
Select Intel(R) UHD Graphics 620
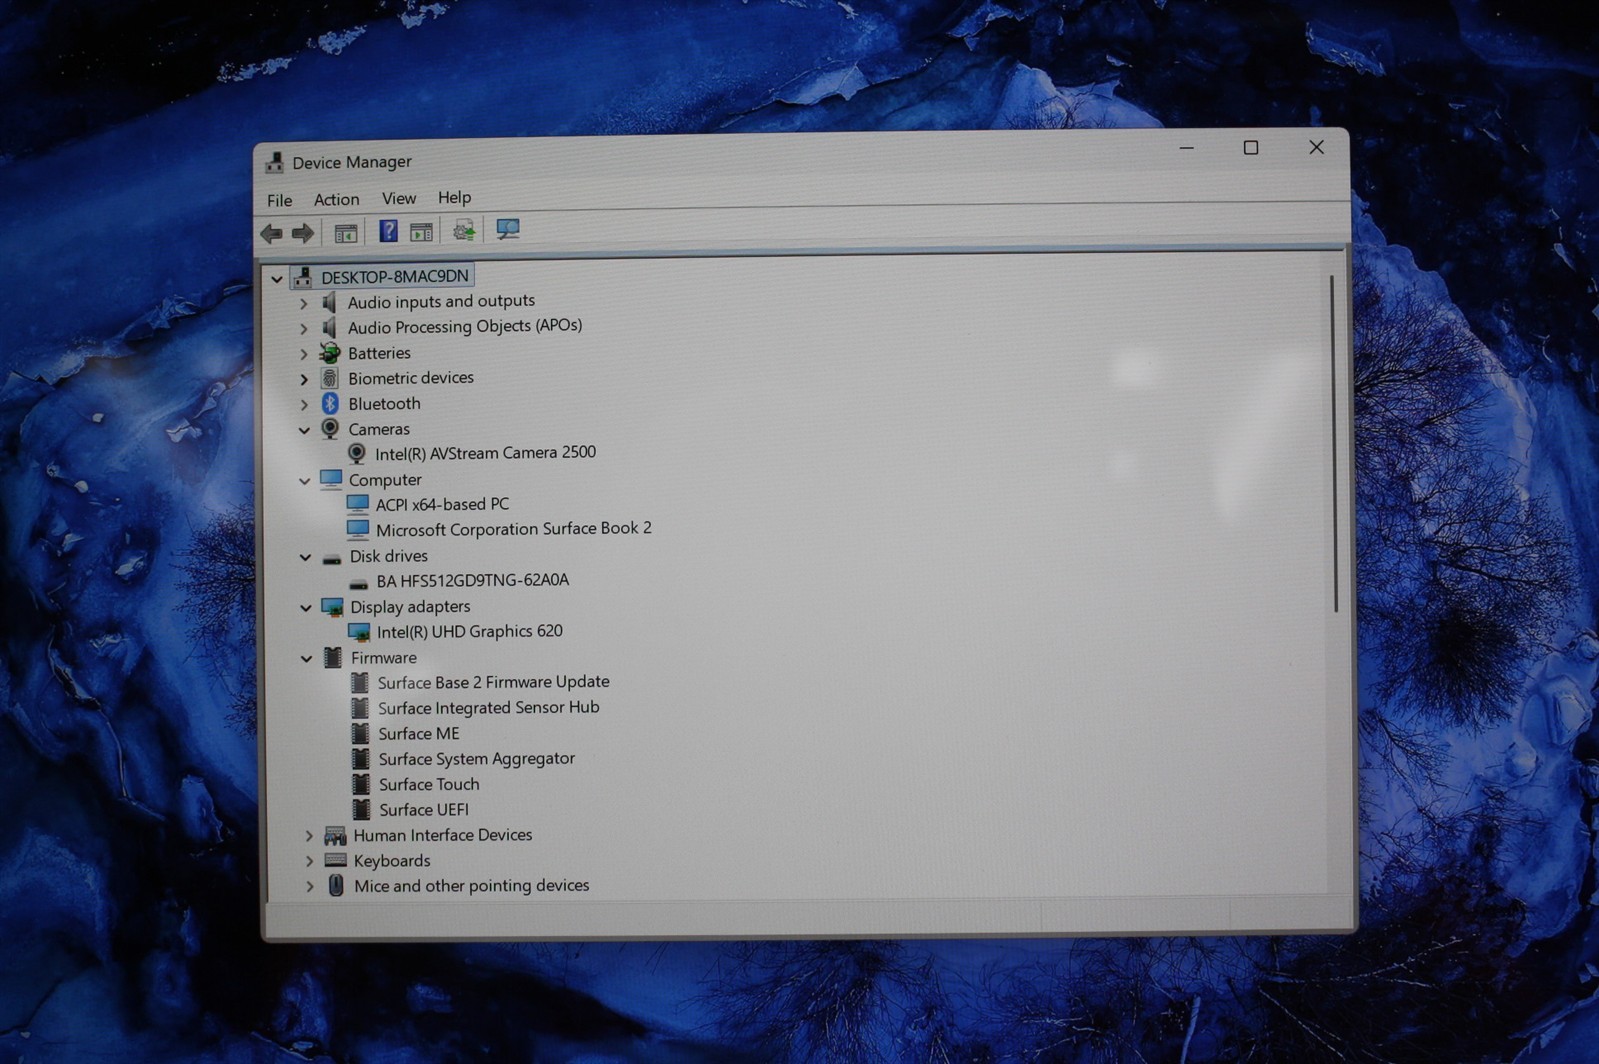pos(469,631)
